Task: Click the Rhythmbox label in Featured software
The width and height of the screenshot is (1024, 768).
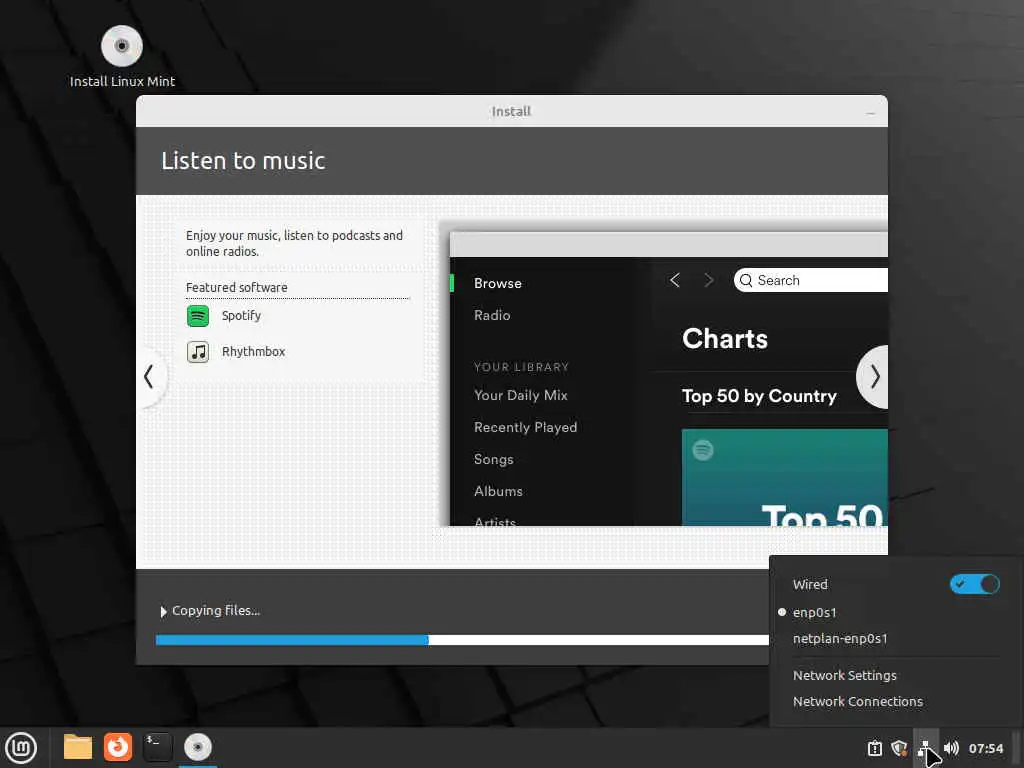Action: (x=253, y=352)
